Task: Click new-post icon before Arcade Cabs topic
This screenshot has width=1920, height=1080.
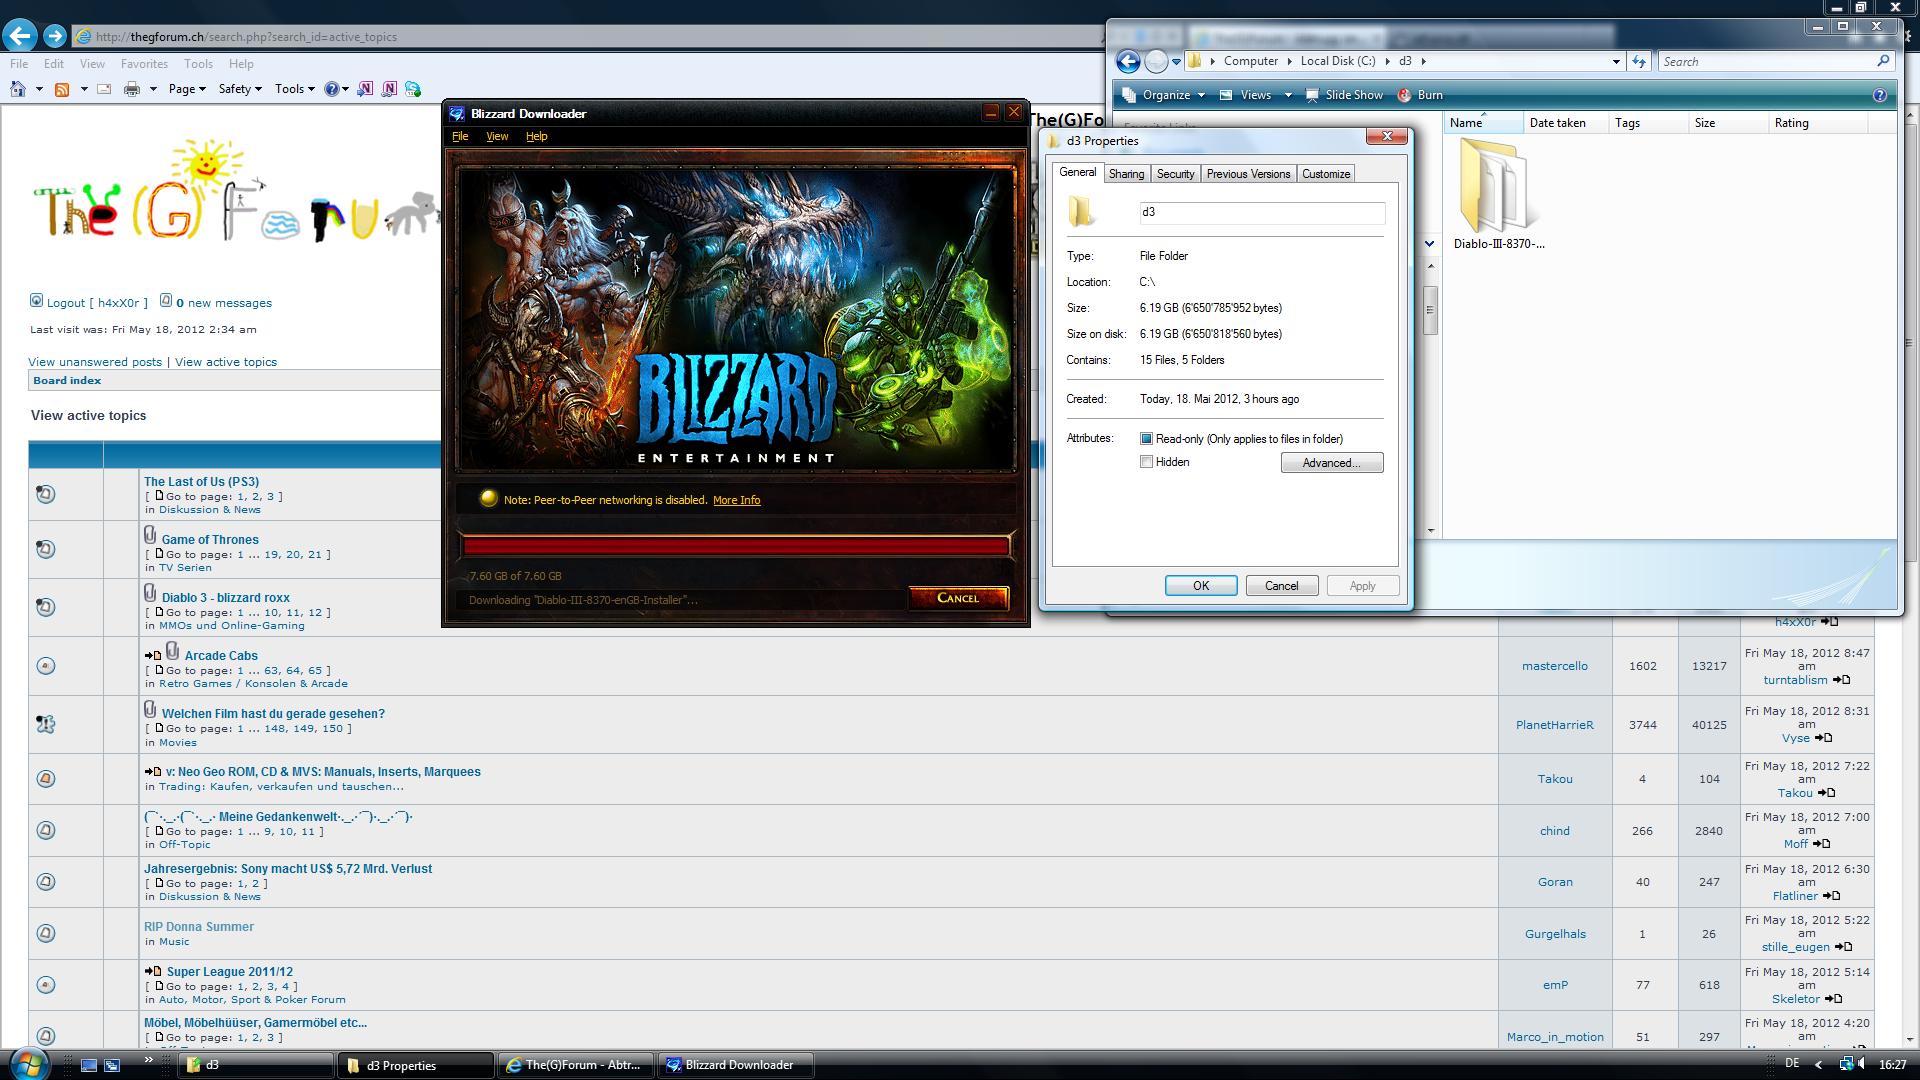Action: point(153,656)
